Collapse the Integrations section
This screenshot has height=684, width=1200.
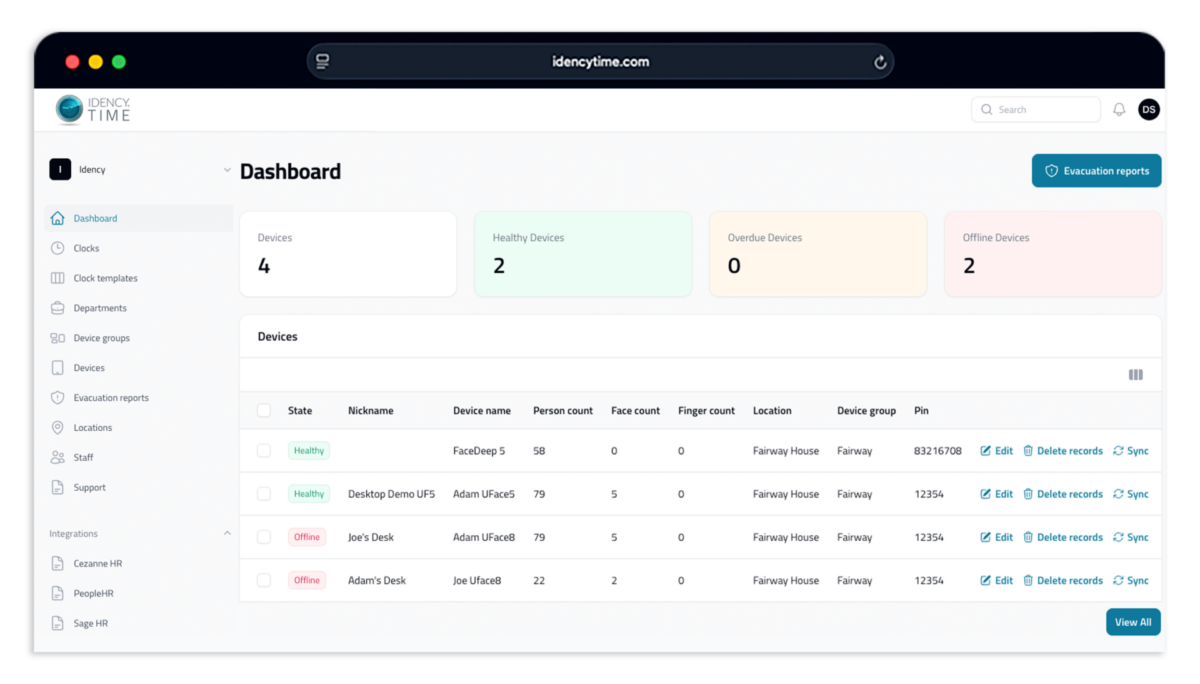pos(227,533)
